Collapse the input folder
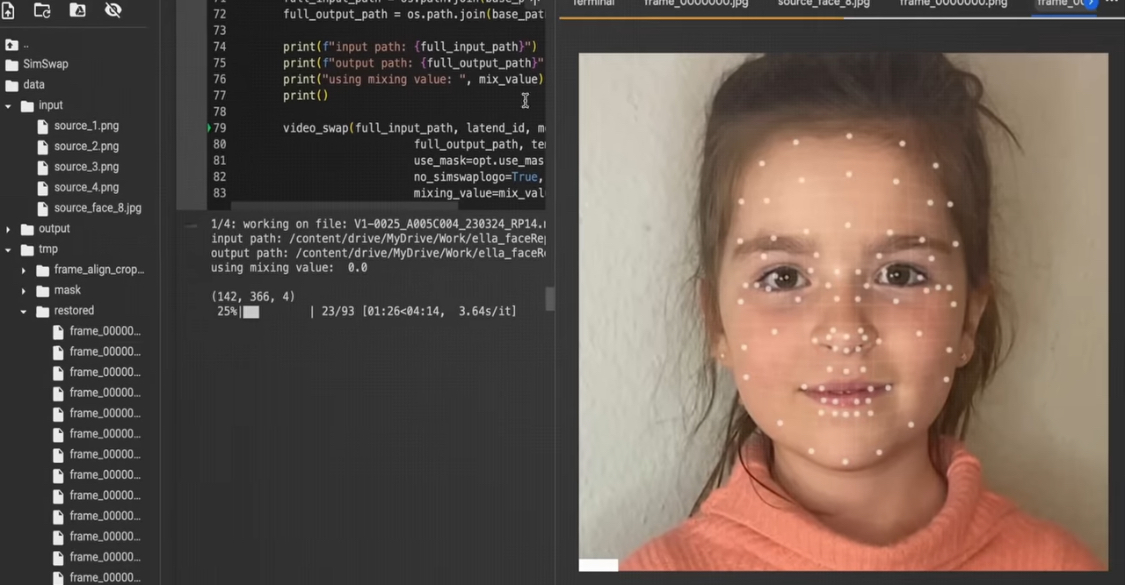1125x585 pixels. (x=9, y=106)
